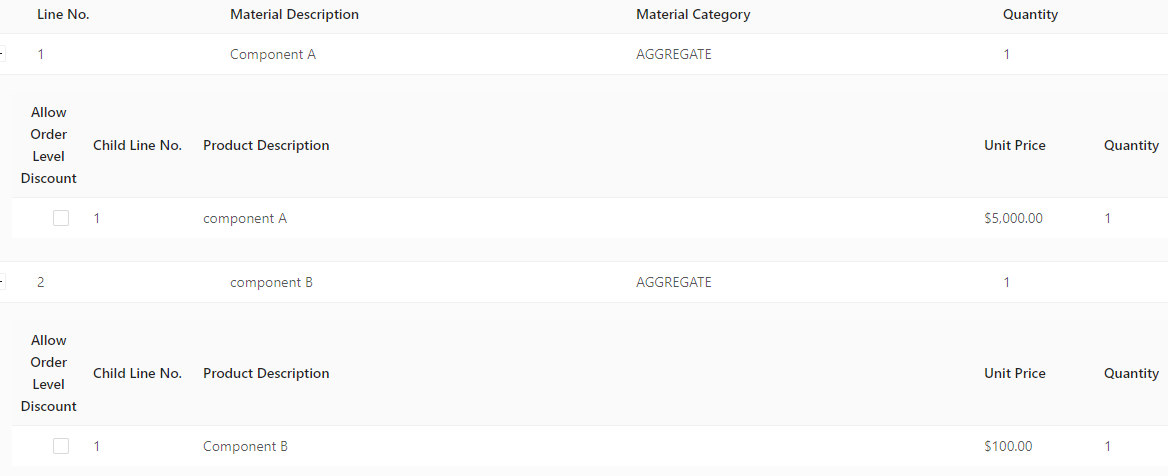The height and width of the screenshot is (476, 1168).
Task: Select the Line No. column header
Action: click(63, 15)
